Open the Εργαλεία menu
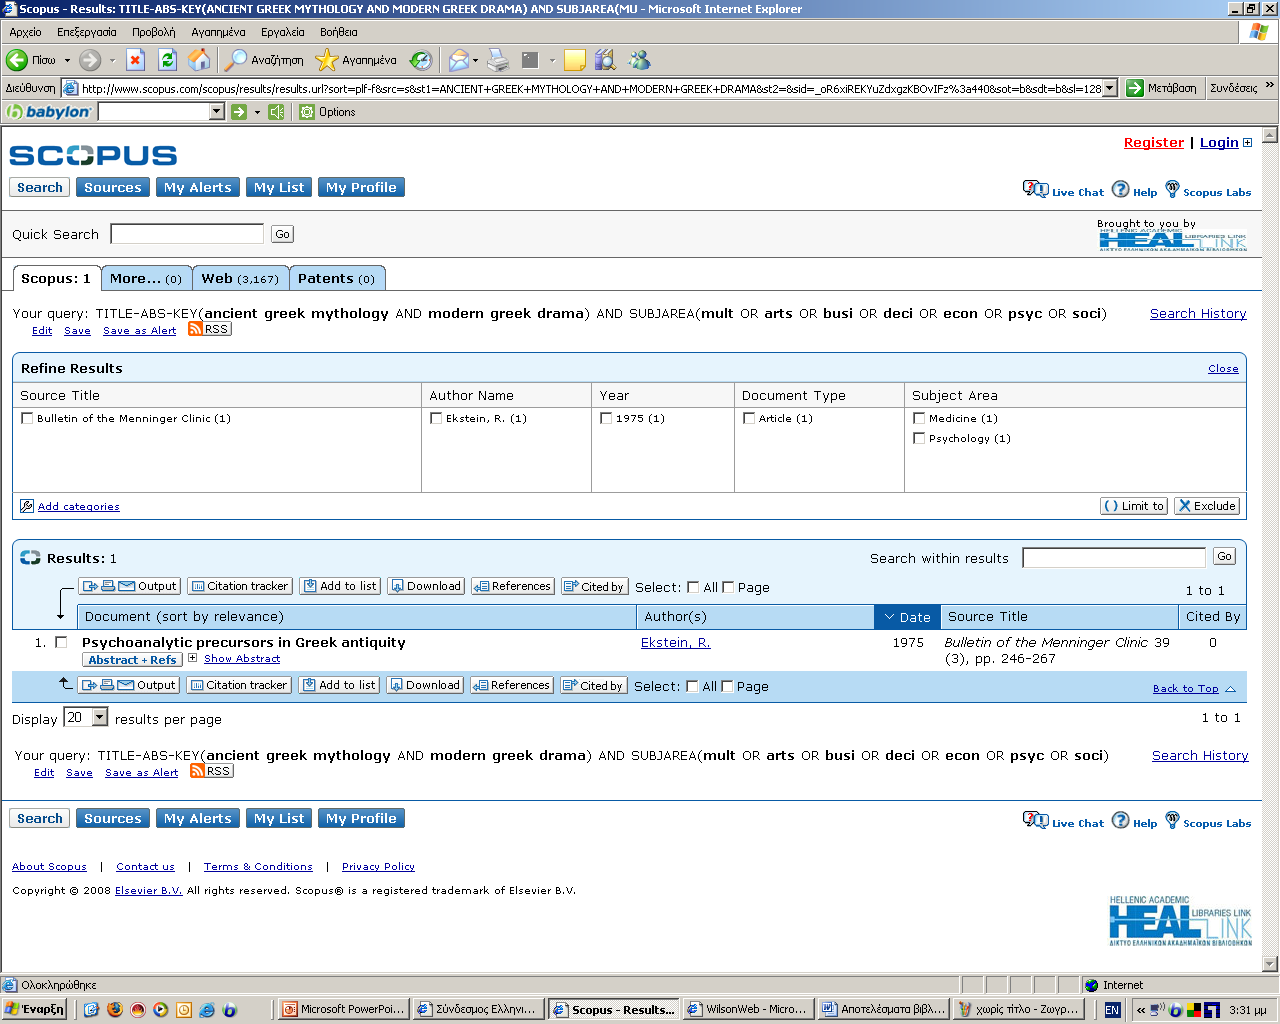This screenshot has width=1280, height=1024. coord(282,32)
